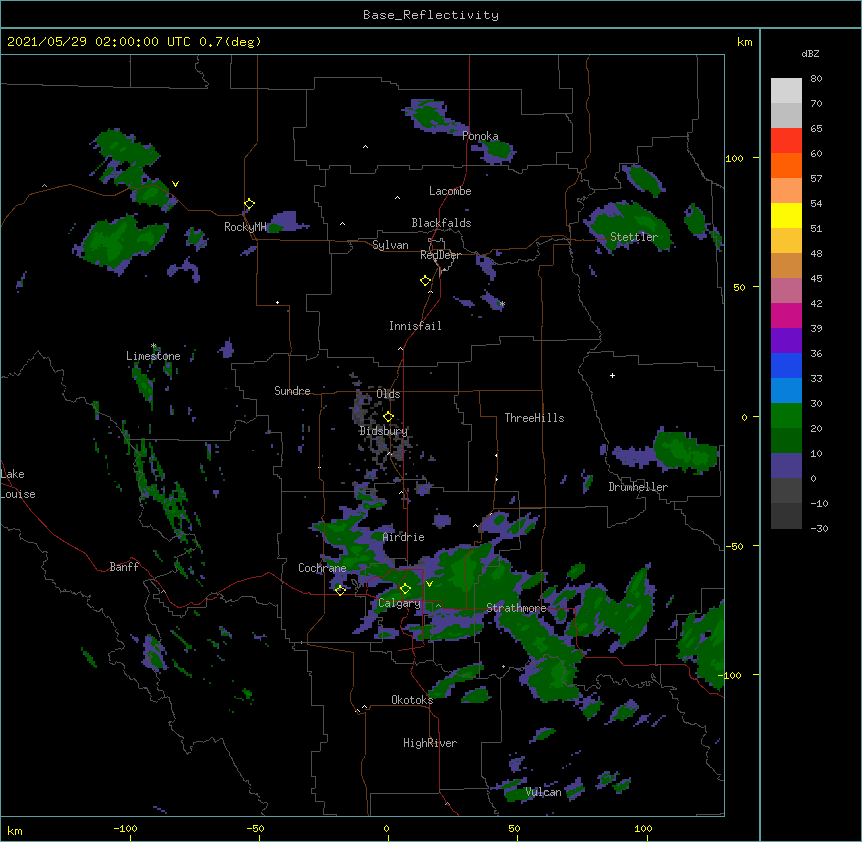Click the dBZ legend heading

810,54
